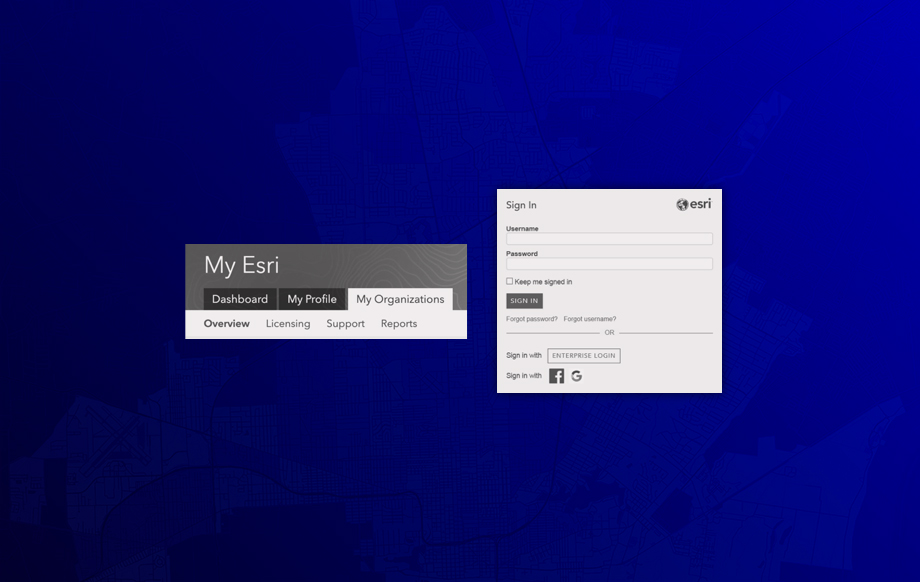The width and height of the screenshot is (920, 582).
Task: Navigate to the Support section
Action: pos(345,324)
